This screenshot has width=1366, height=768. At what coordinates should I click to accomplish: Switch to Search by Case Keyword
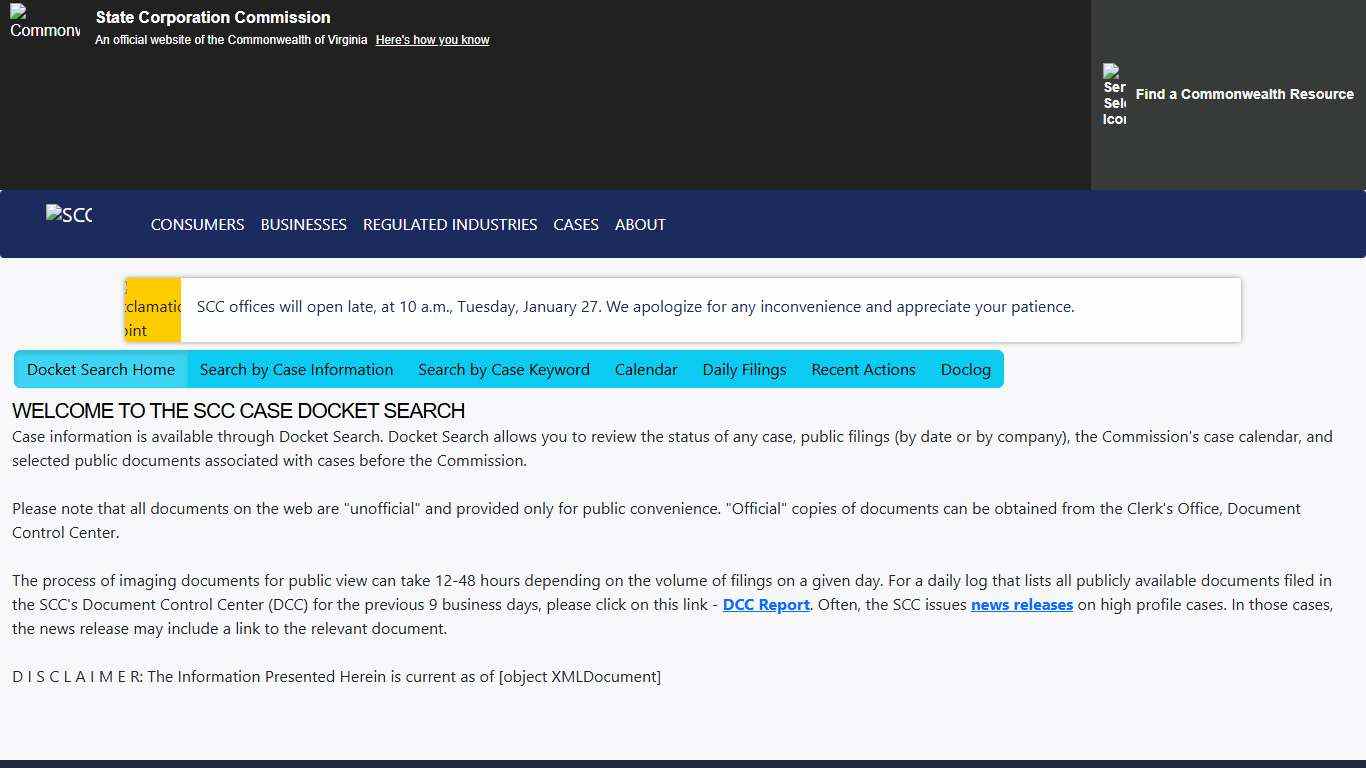tap(504, 369)
